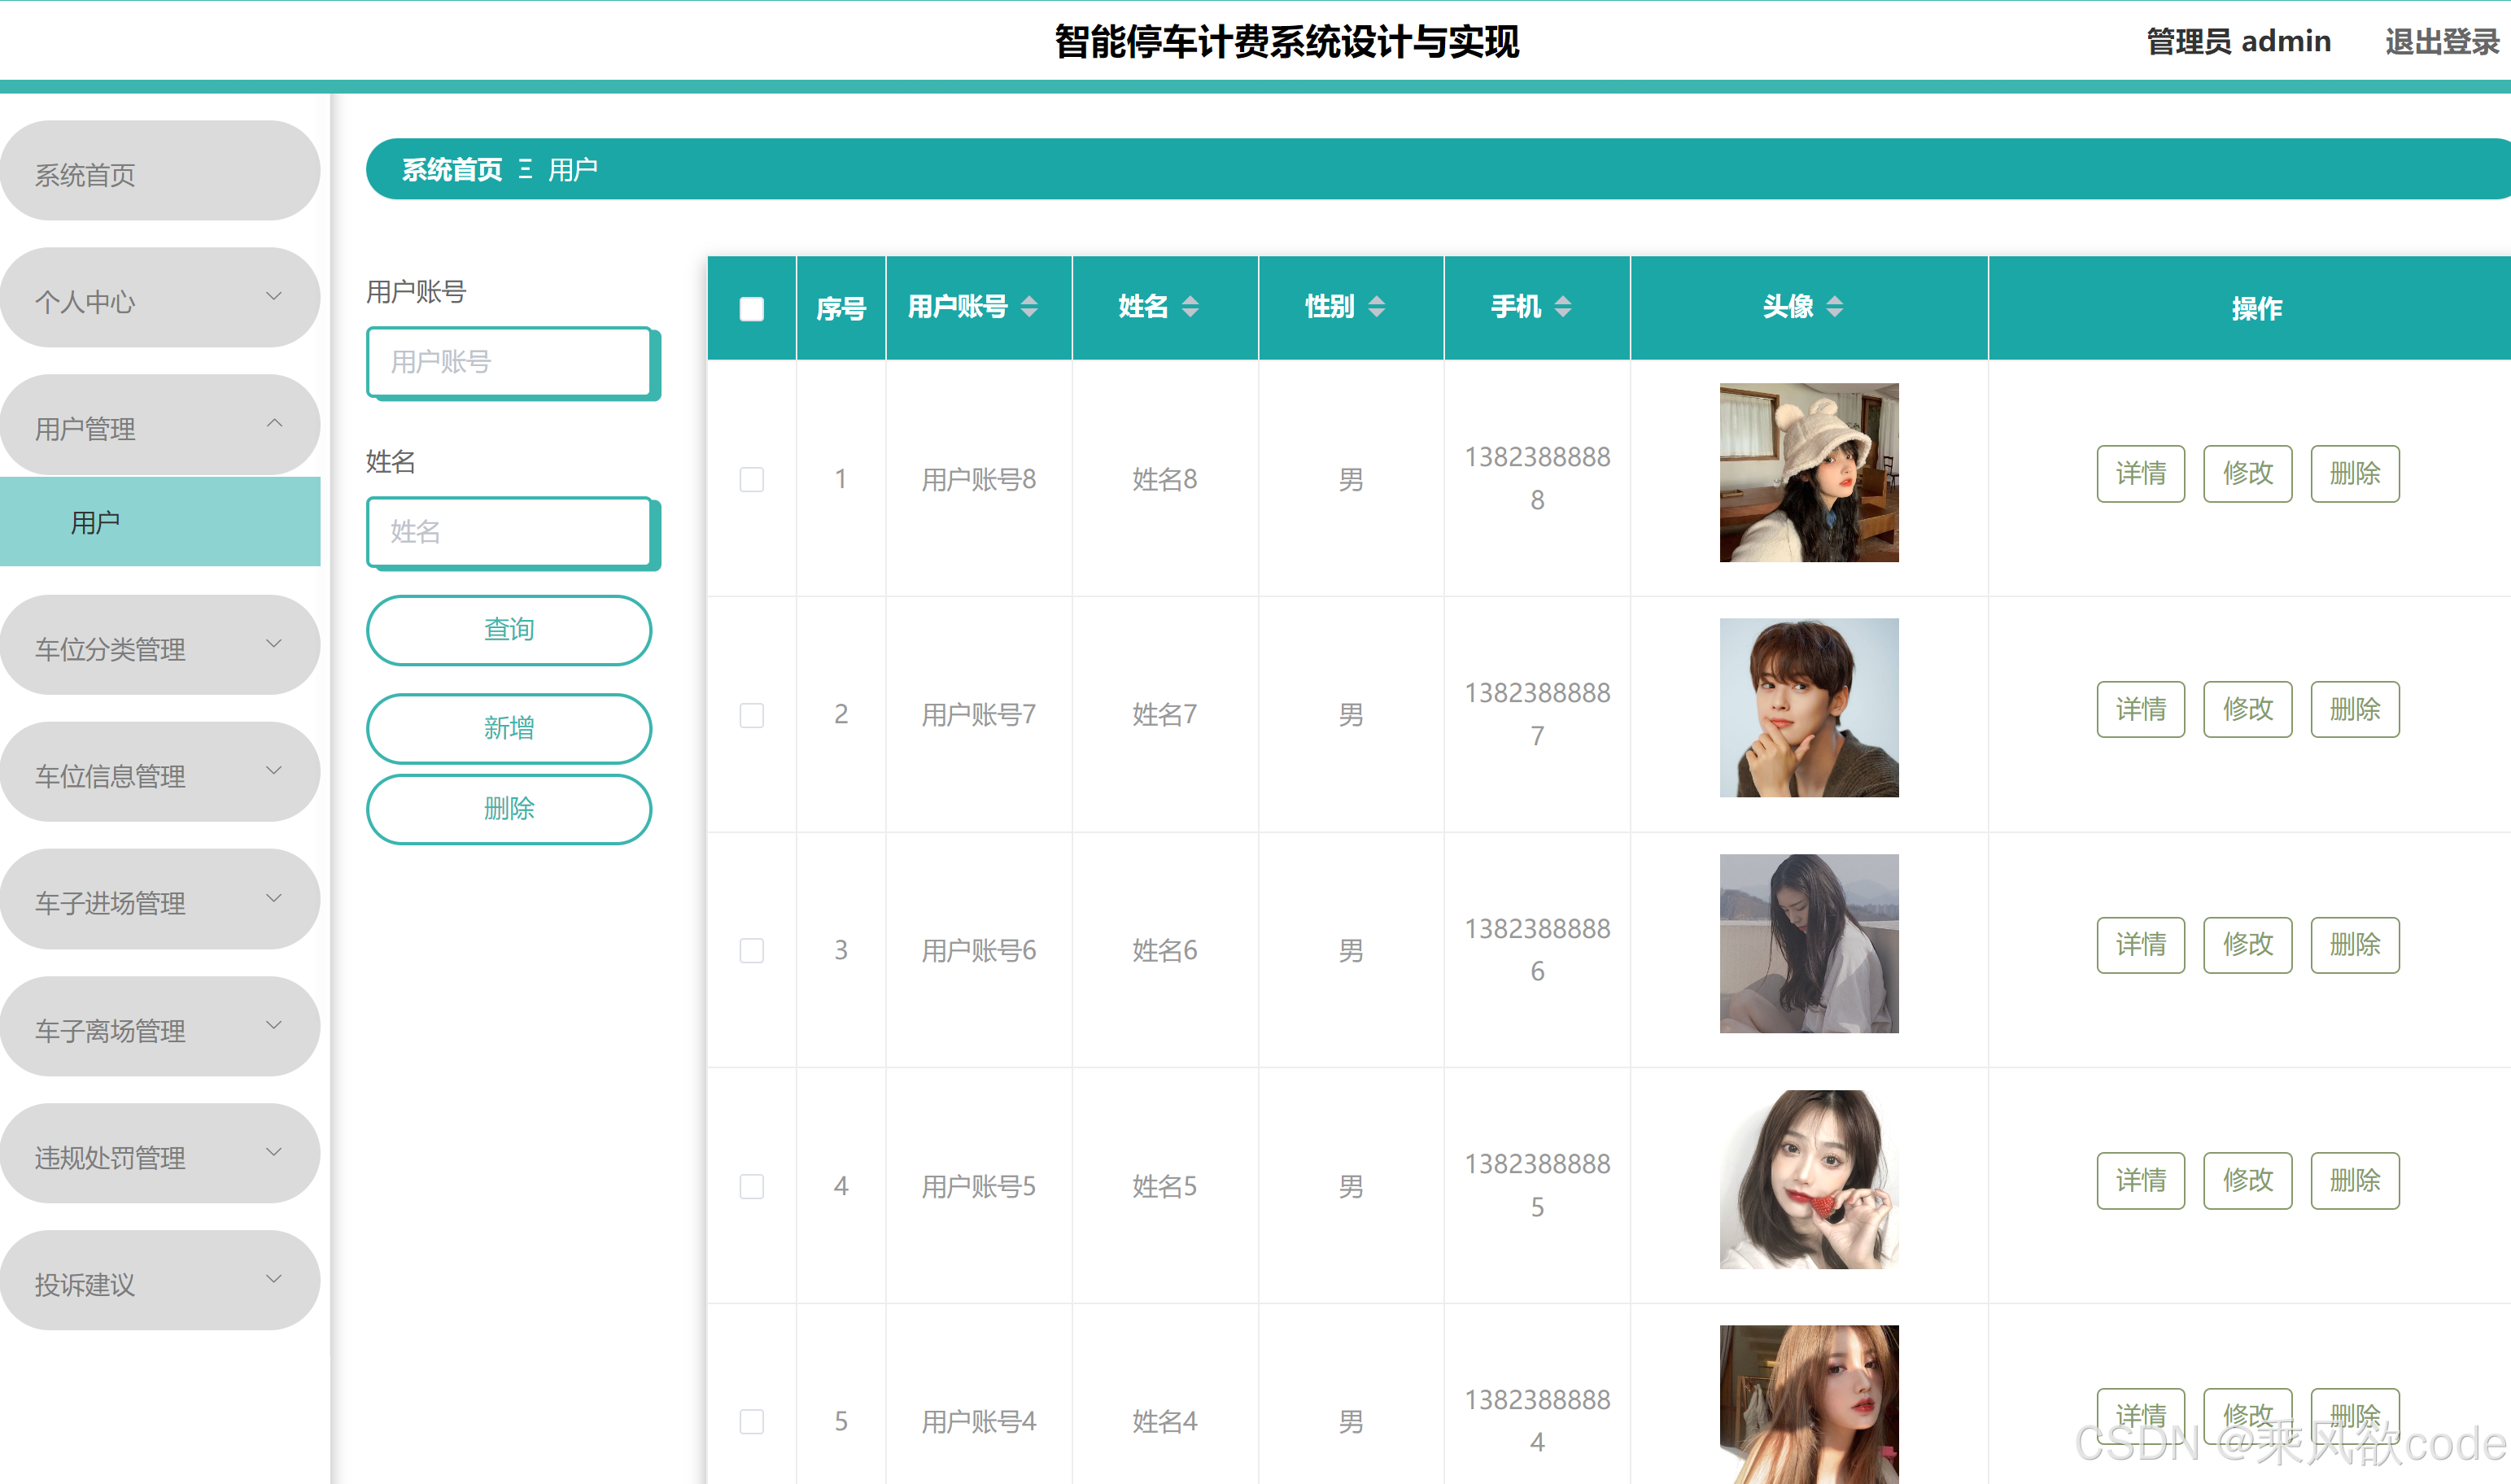
Task: Open avatar photo of 姓名7
Action: 1808,708
